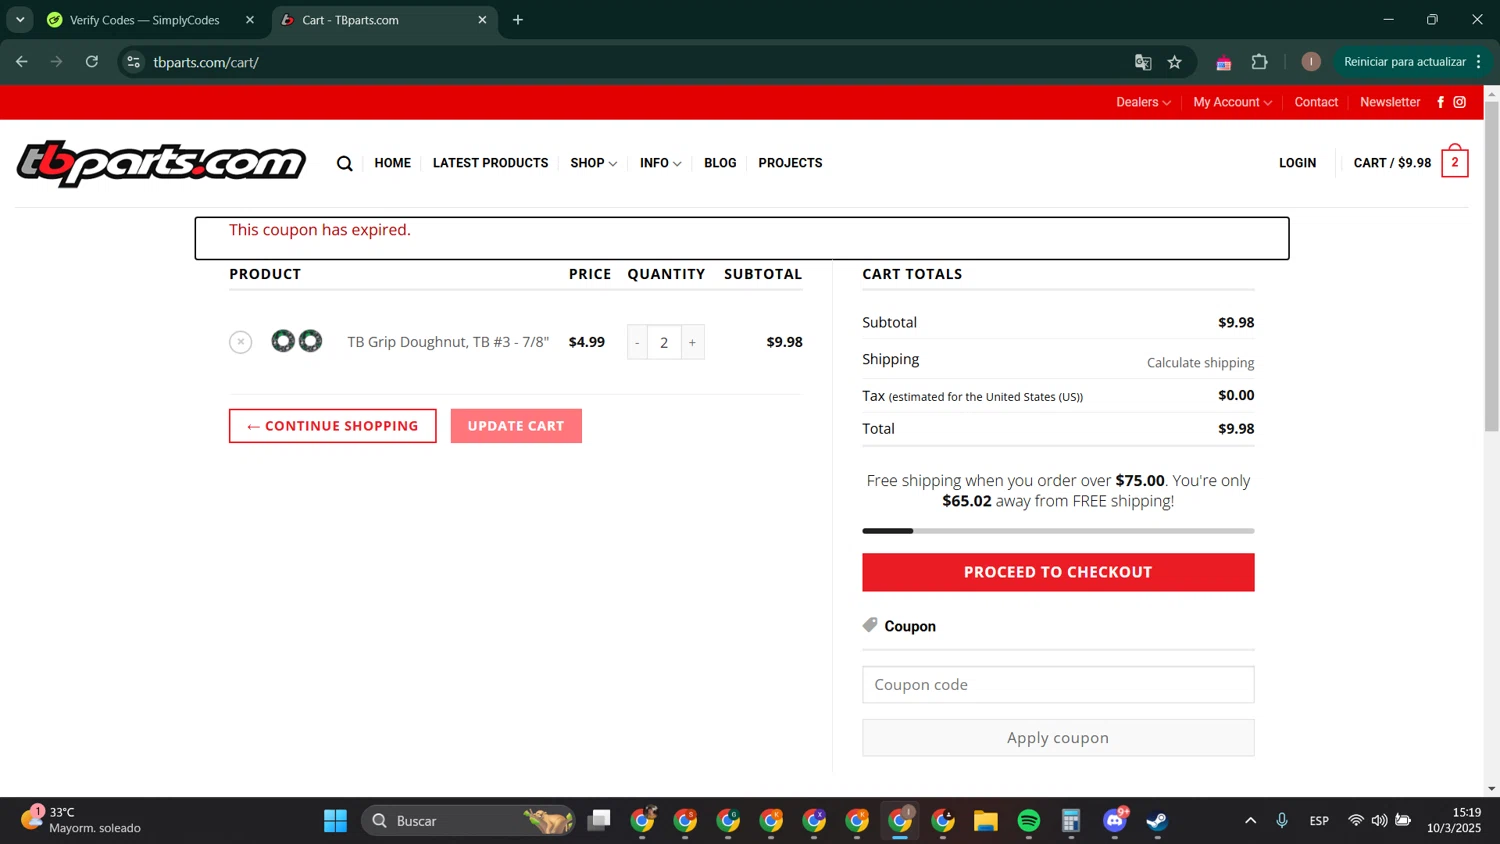1500x844 pixels.
Task: Expand the Dealers menu
Action: 1143,102
